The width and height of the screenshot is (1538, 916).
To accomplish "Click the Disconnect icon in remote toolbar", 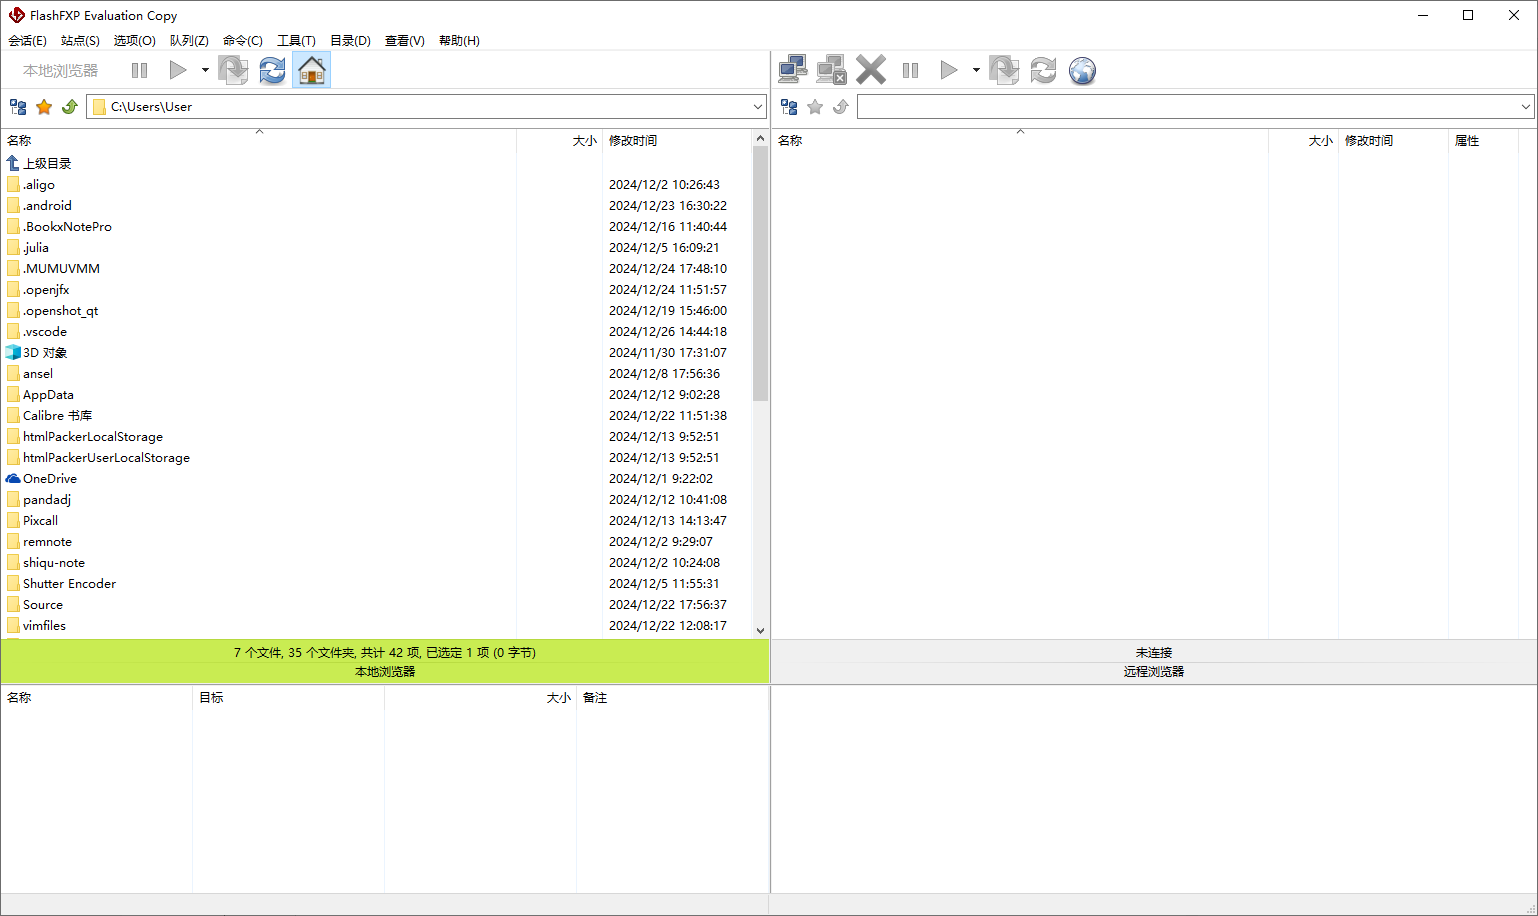I will tap(832, 70).
